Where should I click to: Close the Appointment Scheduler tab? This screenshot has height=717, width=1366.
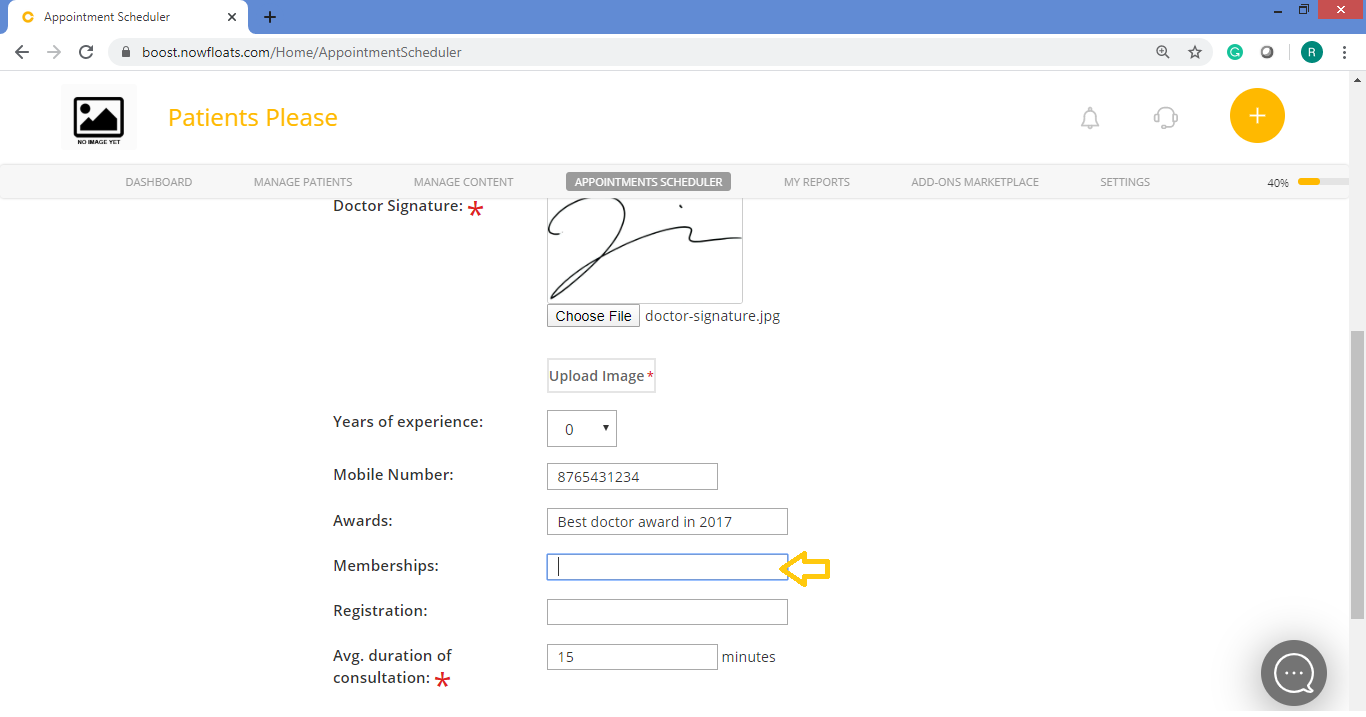pos(232,17)
